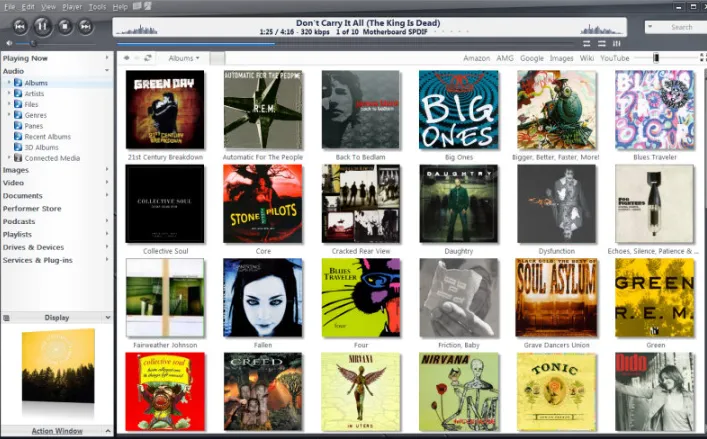Expand the Artists tree node
The width and height of the screenshot is (707, 439).
(9, 93)
